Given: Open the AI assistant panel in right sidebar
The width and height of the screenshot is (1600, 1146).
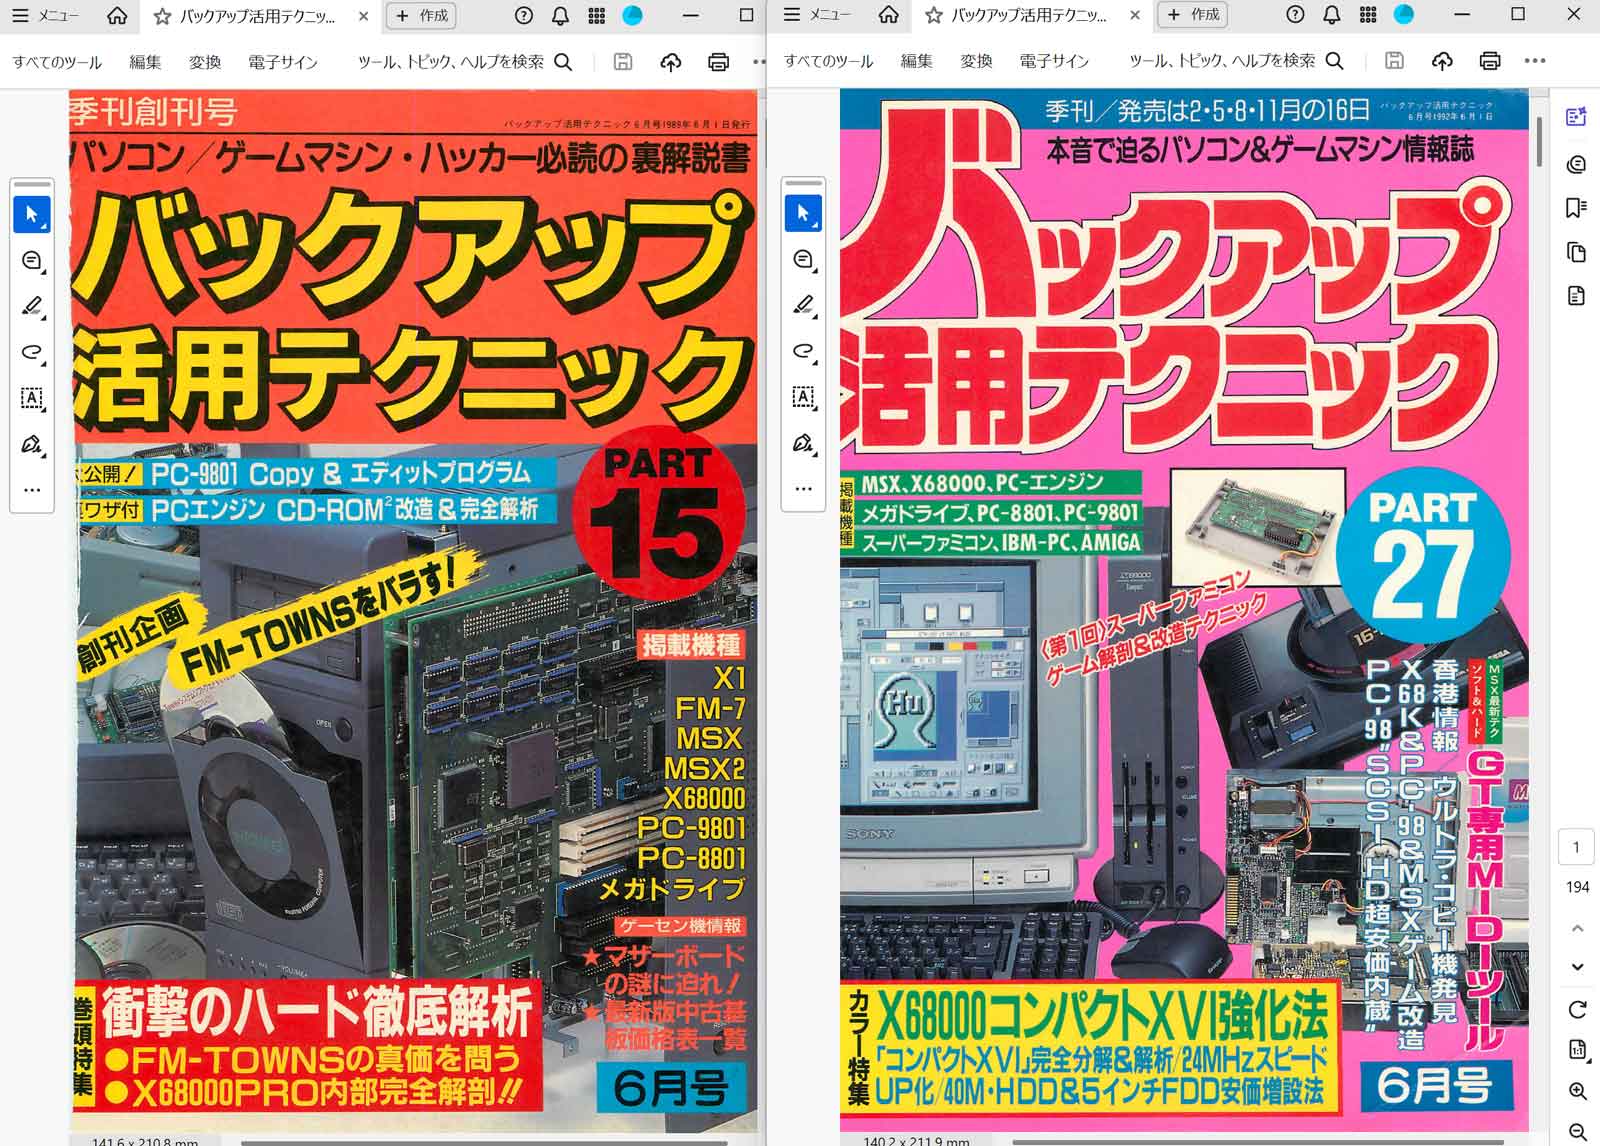Looking at the screenshot, I should [x=1577, y=117].
